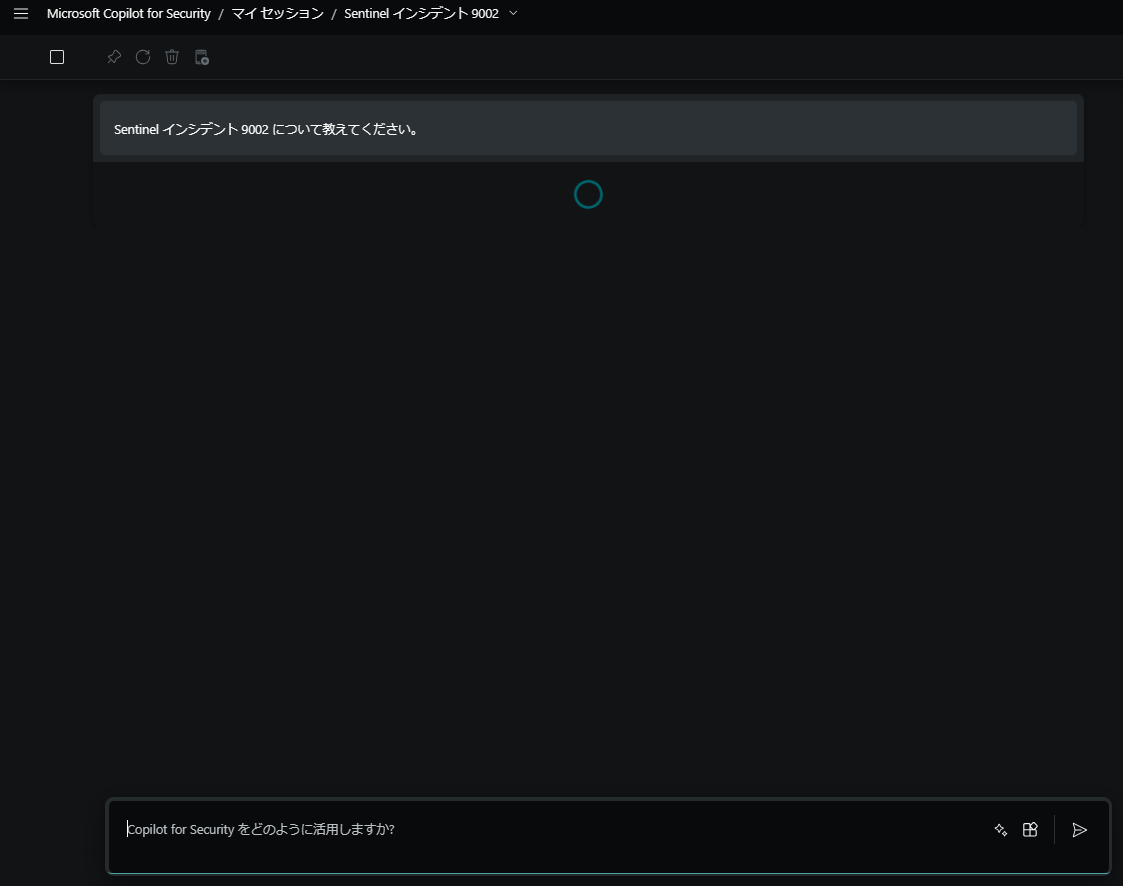Image resolution: width=1123 pixels, height=886 pixels.
Task: Send the prompt with the arrow button
Action: pyautogui.click(x=1079, y=829)
